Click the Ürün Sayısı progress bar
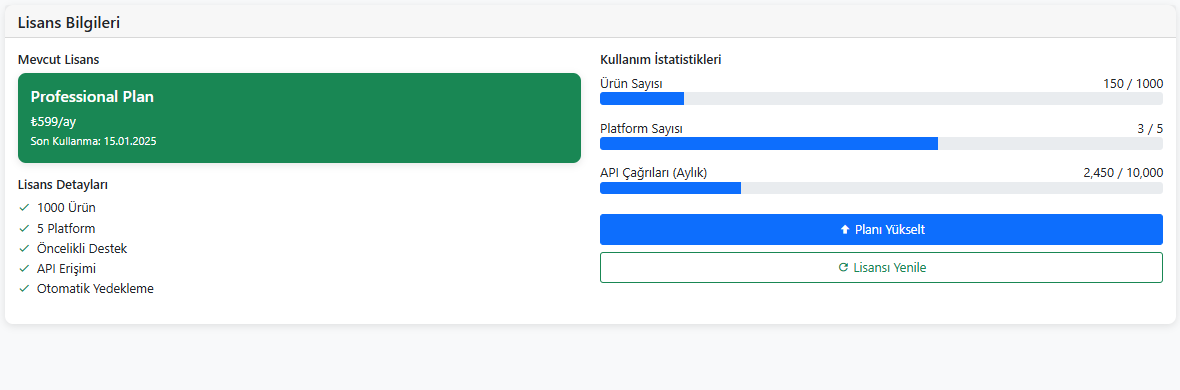This screenshot has height=390, width=1180. [881, 99]
